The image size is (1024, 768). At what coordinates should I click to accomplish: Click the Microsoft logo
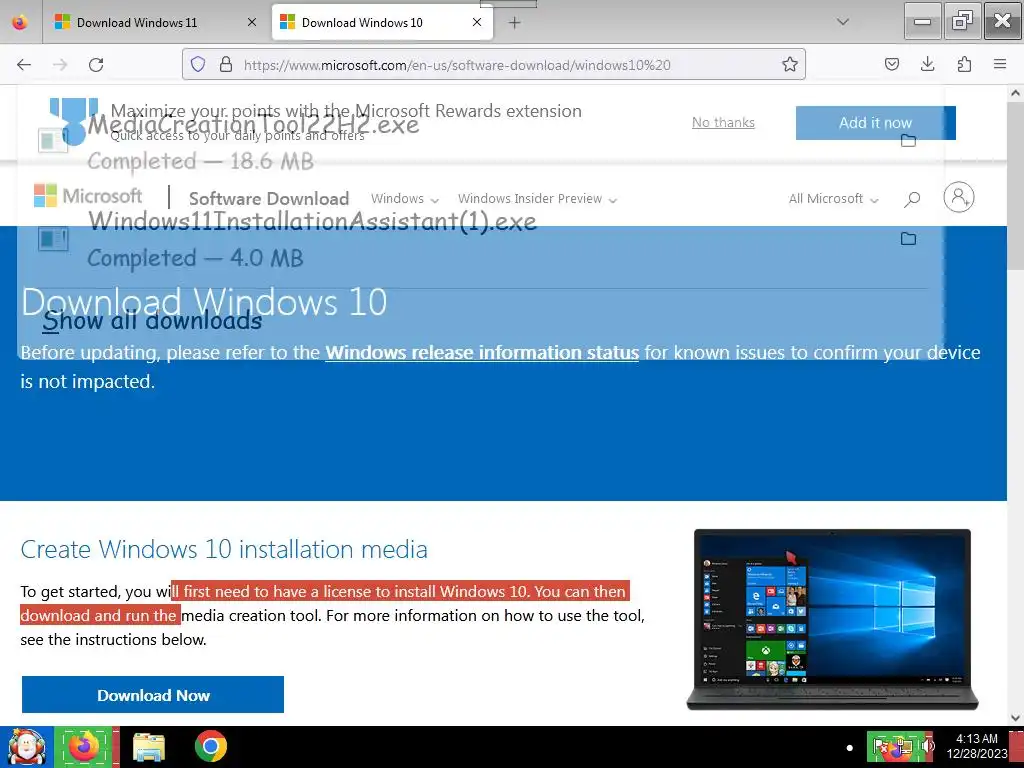click(x=88, y=196)
